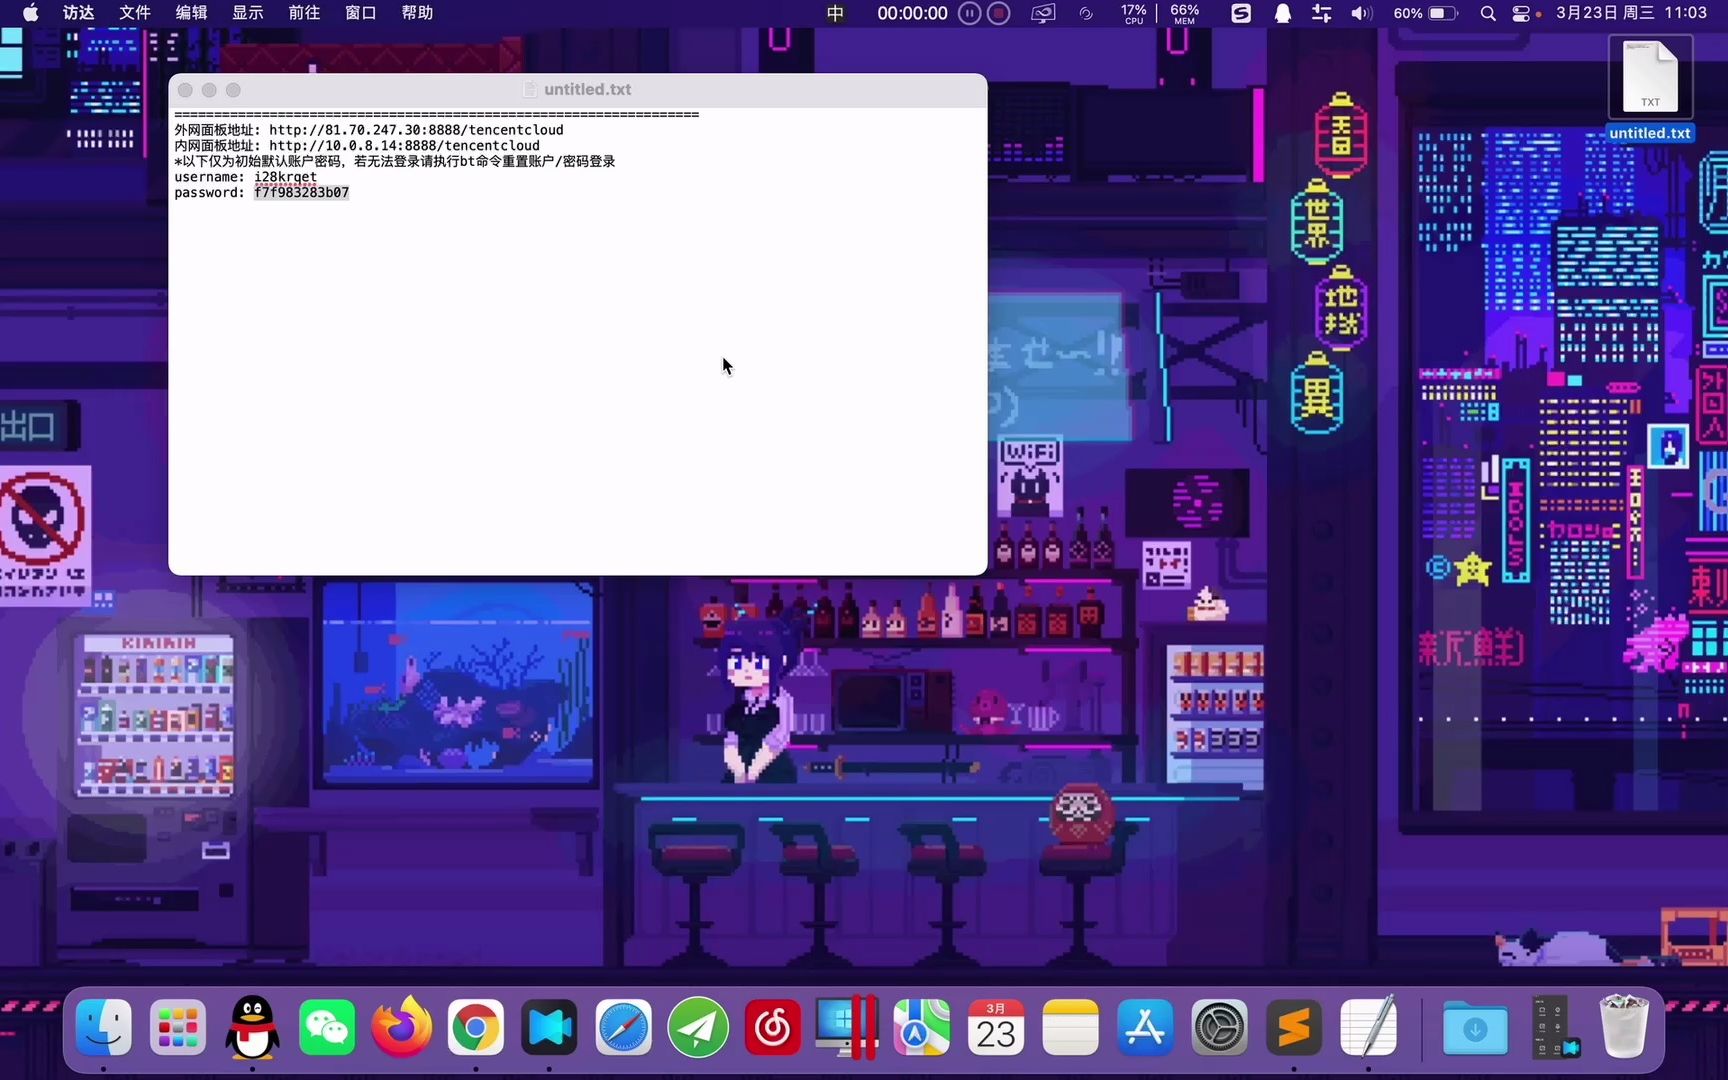The height and width of the screenshot is (1080, 1728).
Task: Open the Downloads folder in Dock
Action: click(x=1475, y=1027)
